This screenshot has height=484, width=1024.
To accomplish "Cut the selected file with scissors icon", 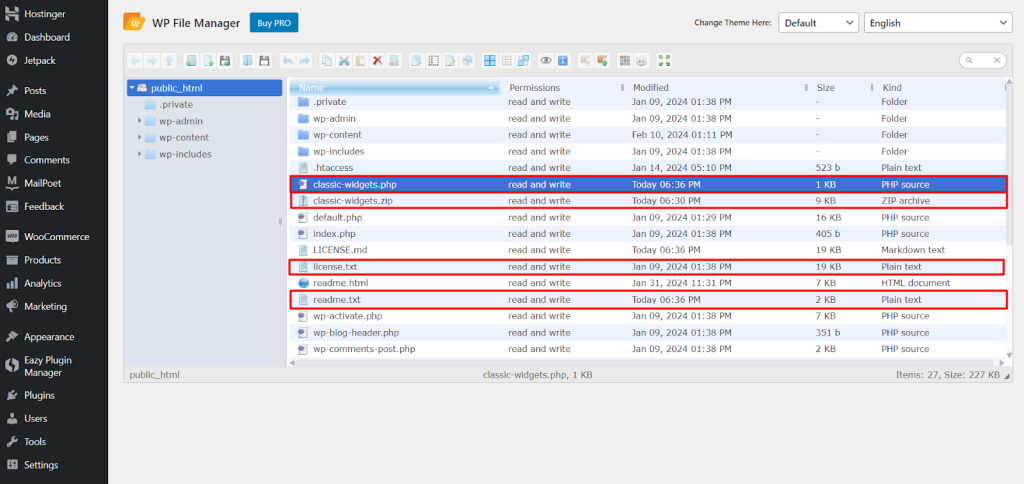I will [344, 61].
